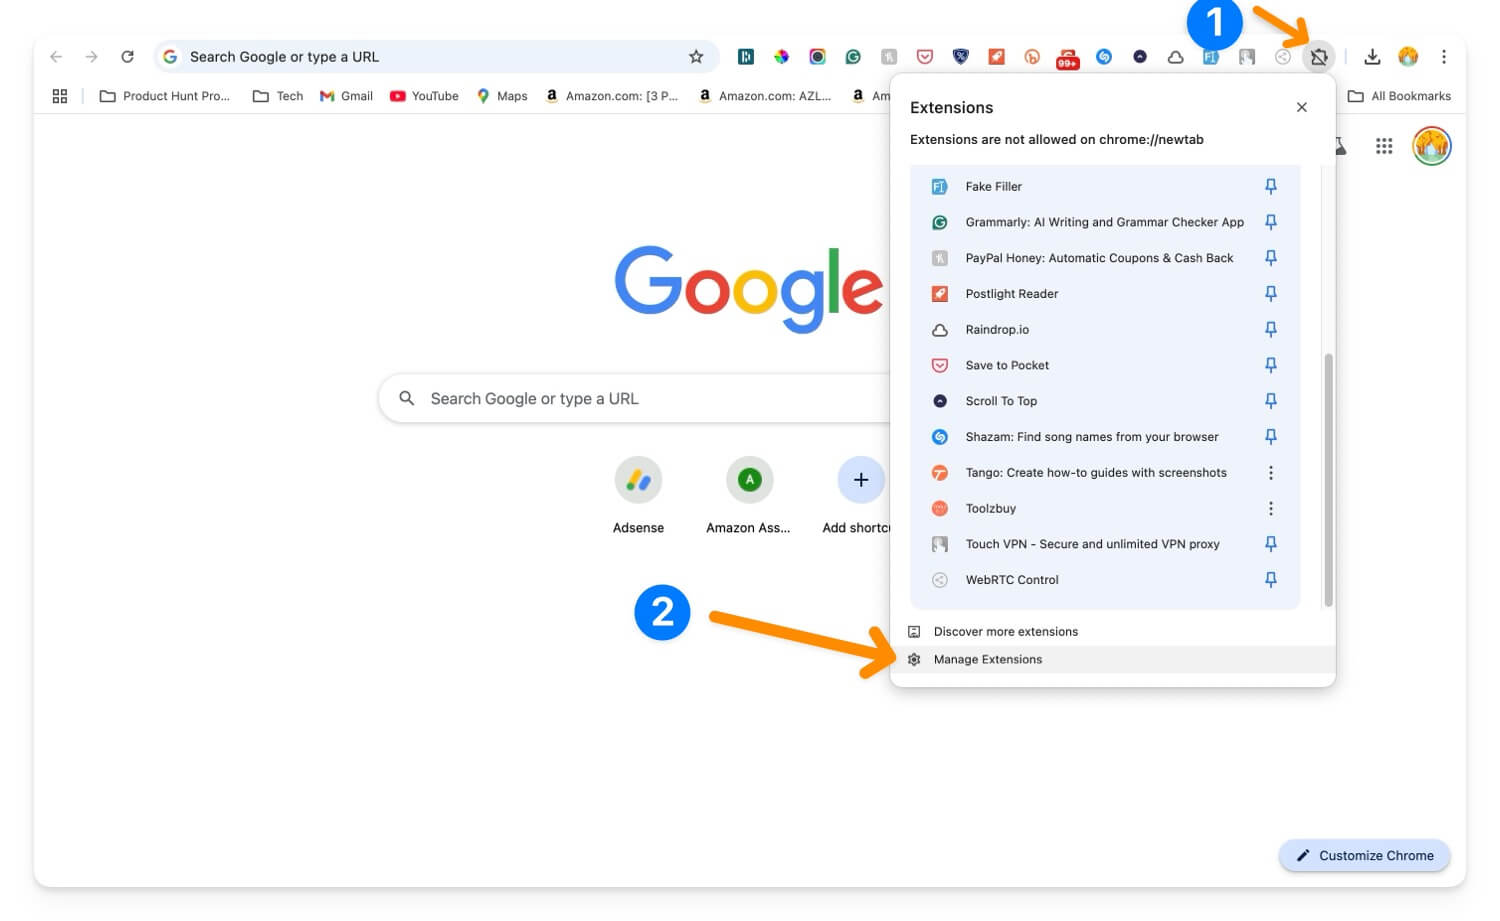Click the back navigation arrow

56,57
